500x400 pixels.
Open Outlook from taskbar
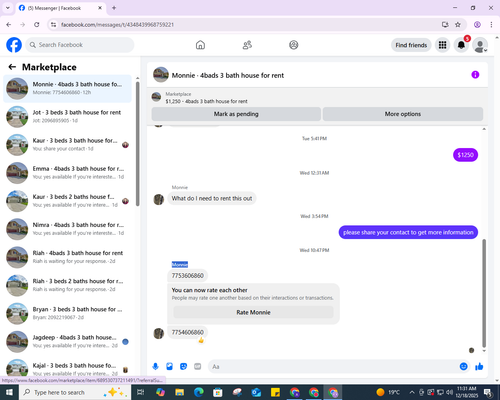256,392
